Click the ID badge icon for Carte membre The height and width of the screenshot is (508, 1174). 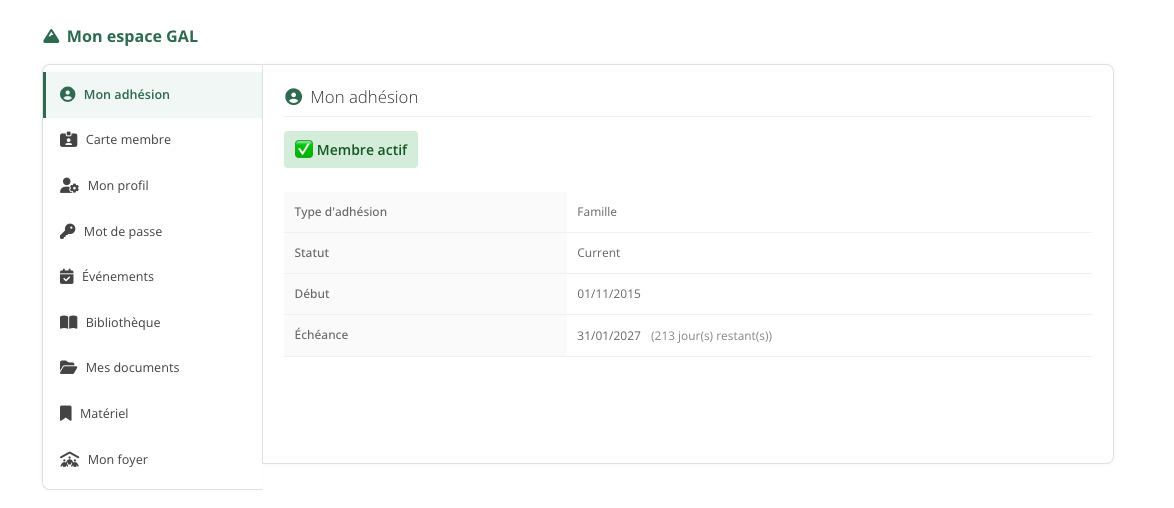click(x=69, y=139)
